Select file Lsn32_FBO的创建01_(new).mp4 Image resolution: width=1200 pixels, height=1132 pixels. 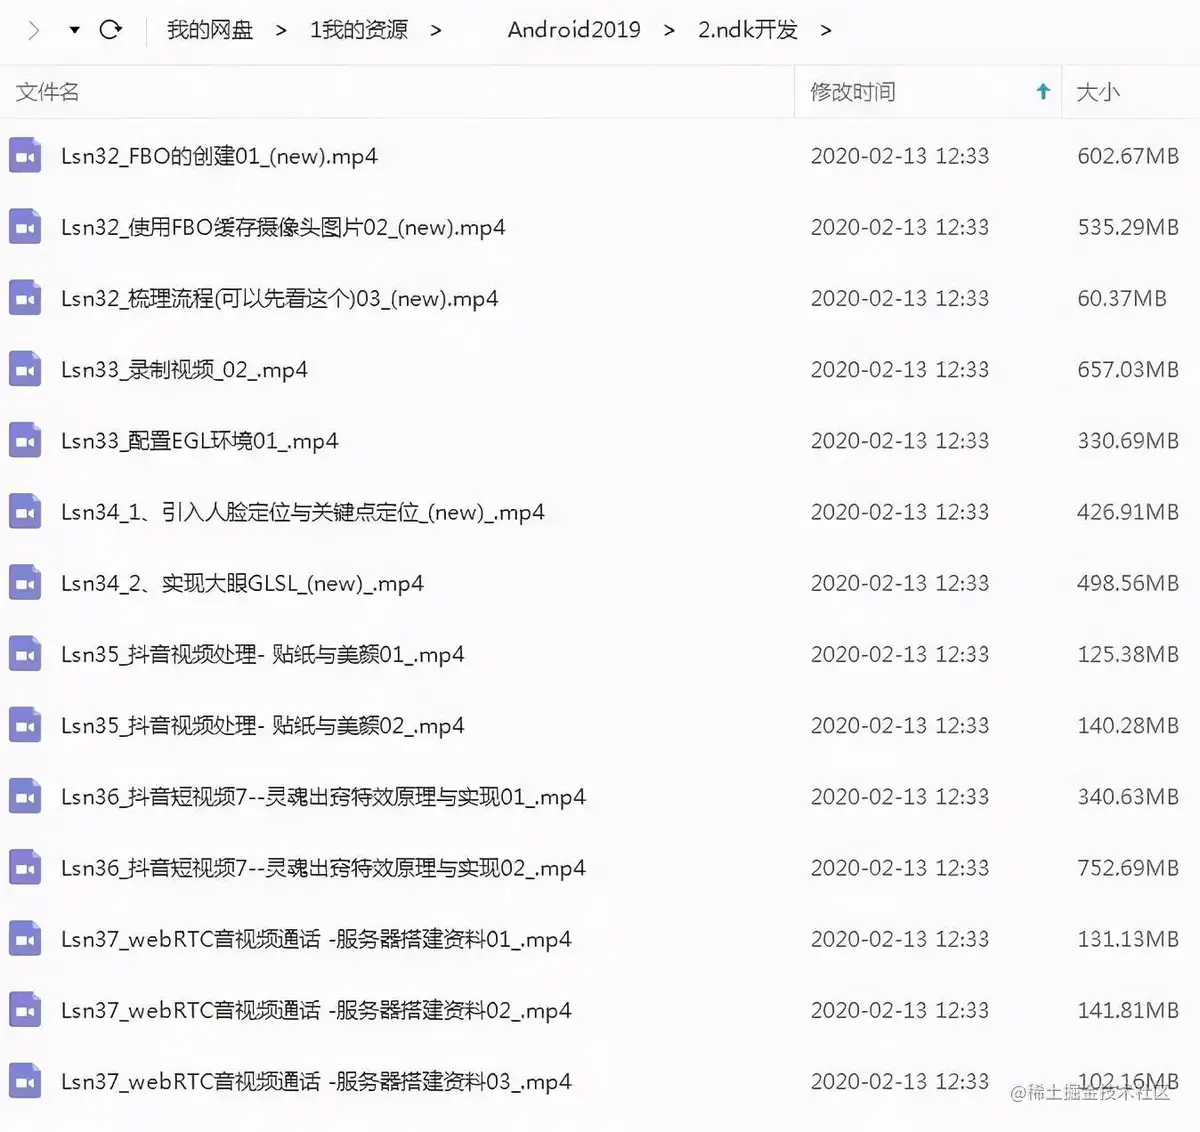click(x=219, y=156)
